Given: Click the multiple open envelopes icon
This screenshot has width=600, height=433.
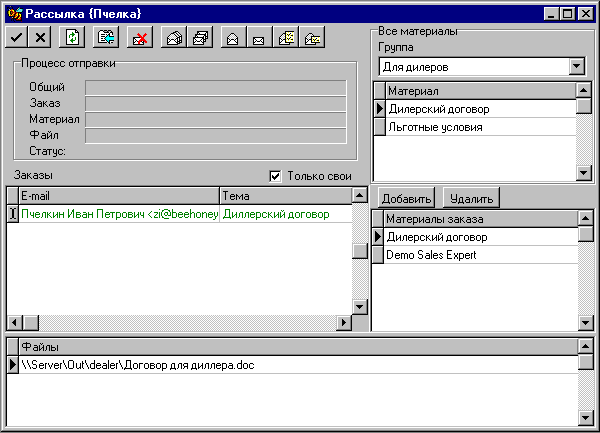Looking at the screenshot, I should click(174, 37).
